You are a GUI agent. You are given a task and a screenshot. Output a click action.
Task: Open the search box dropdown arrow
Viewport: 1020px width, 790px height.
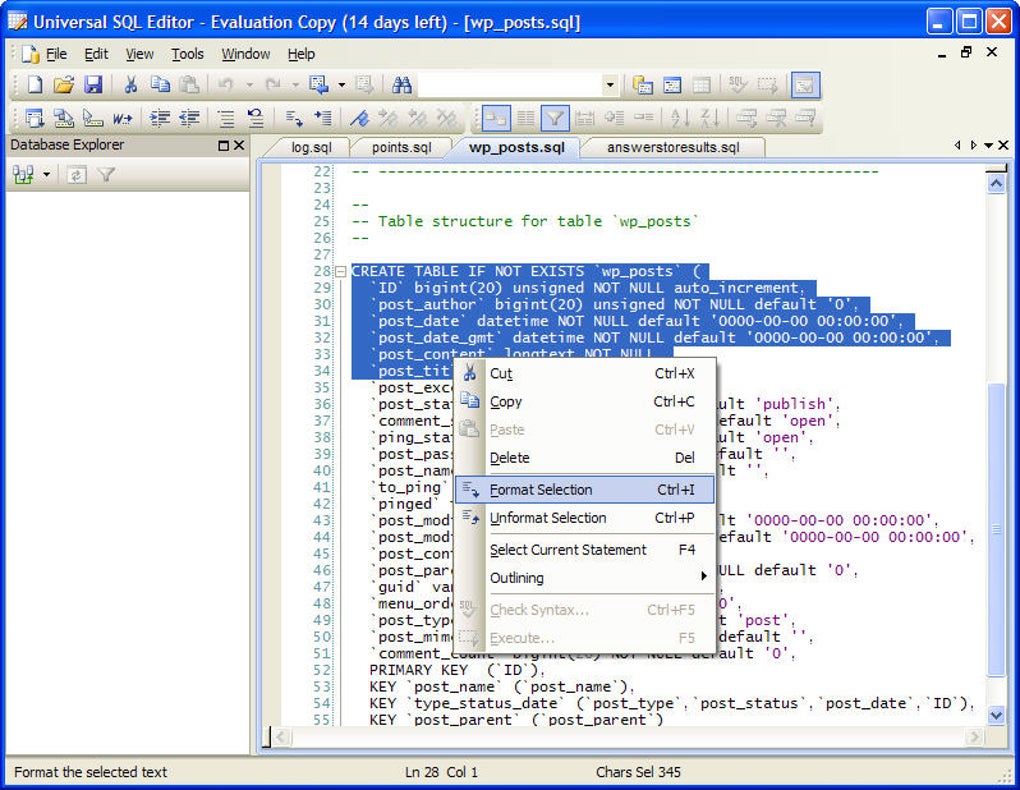(610, 86)
